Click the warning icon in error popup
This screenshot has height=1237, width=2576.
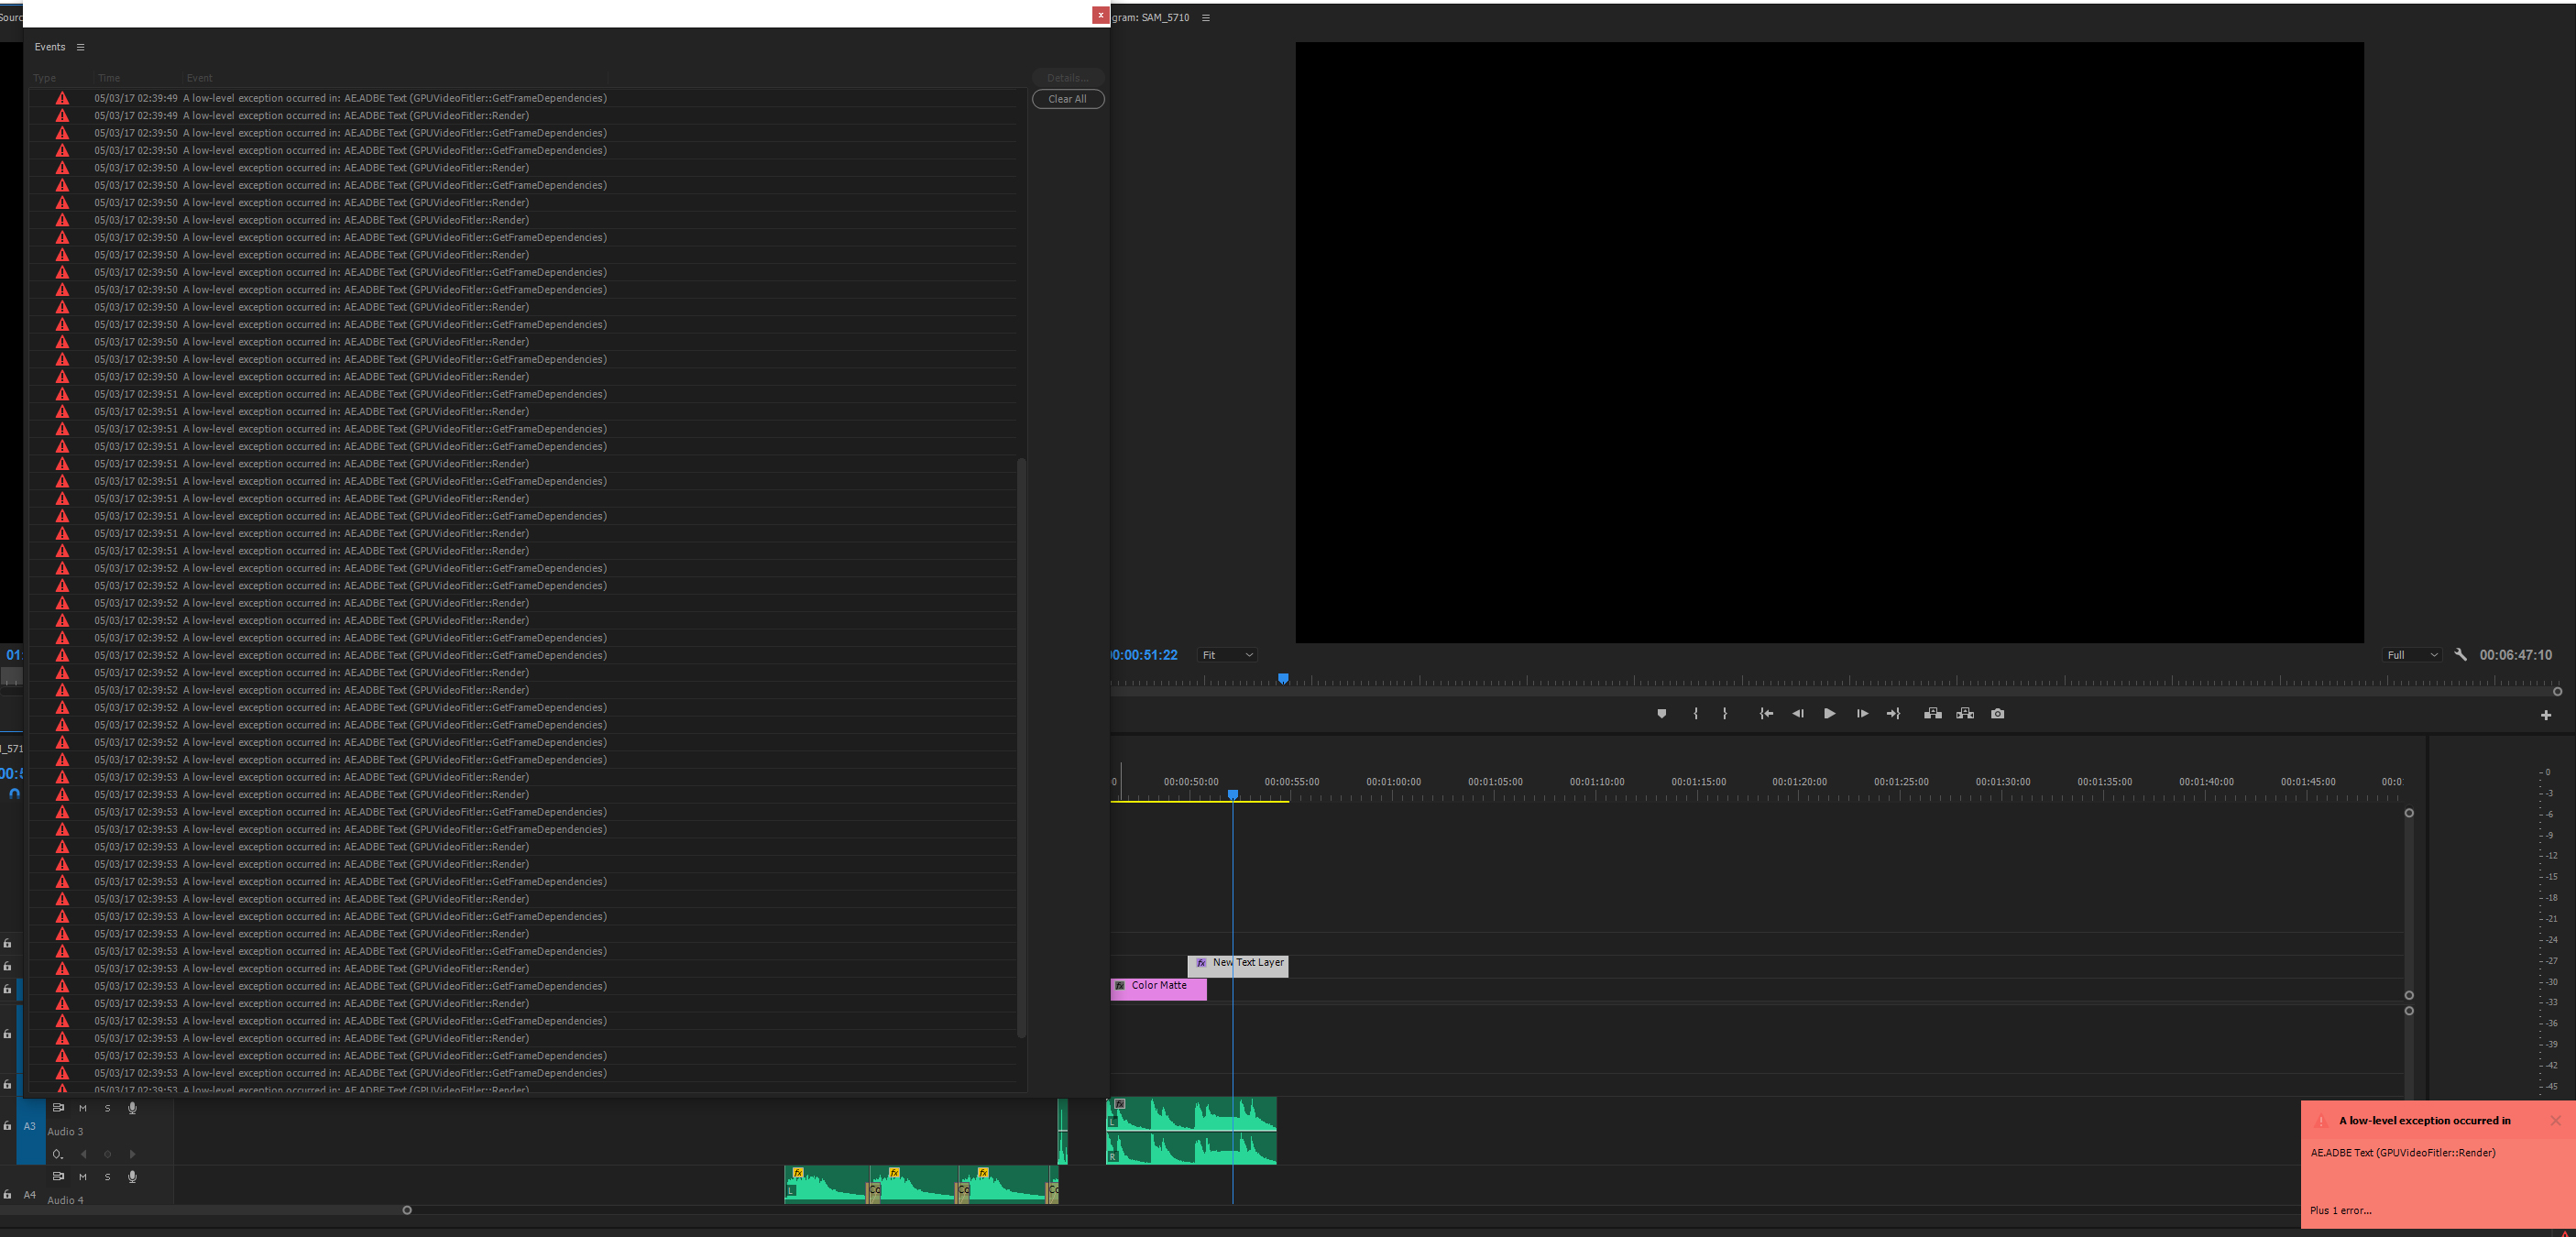[x=2321, y=1121]
